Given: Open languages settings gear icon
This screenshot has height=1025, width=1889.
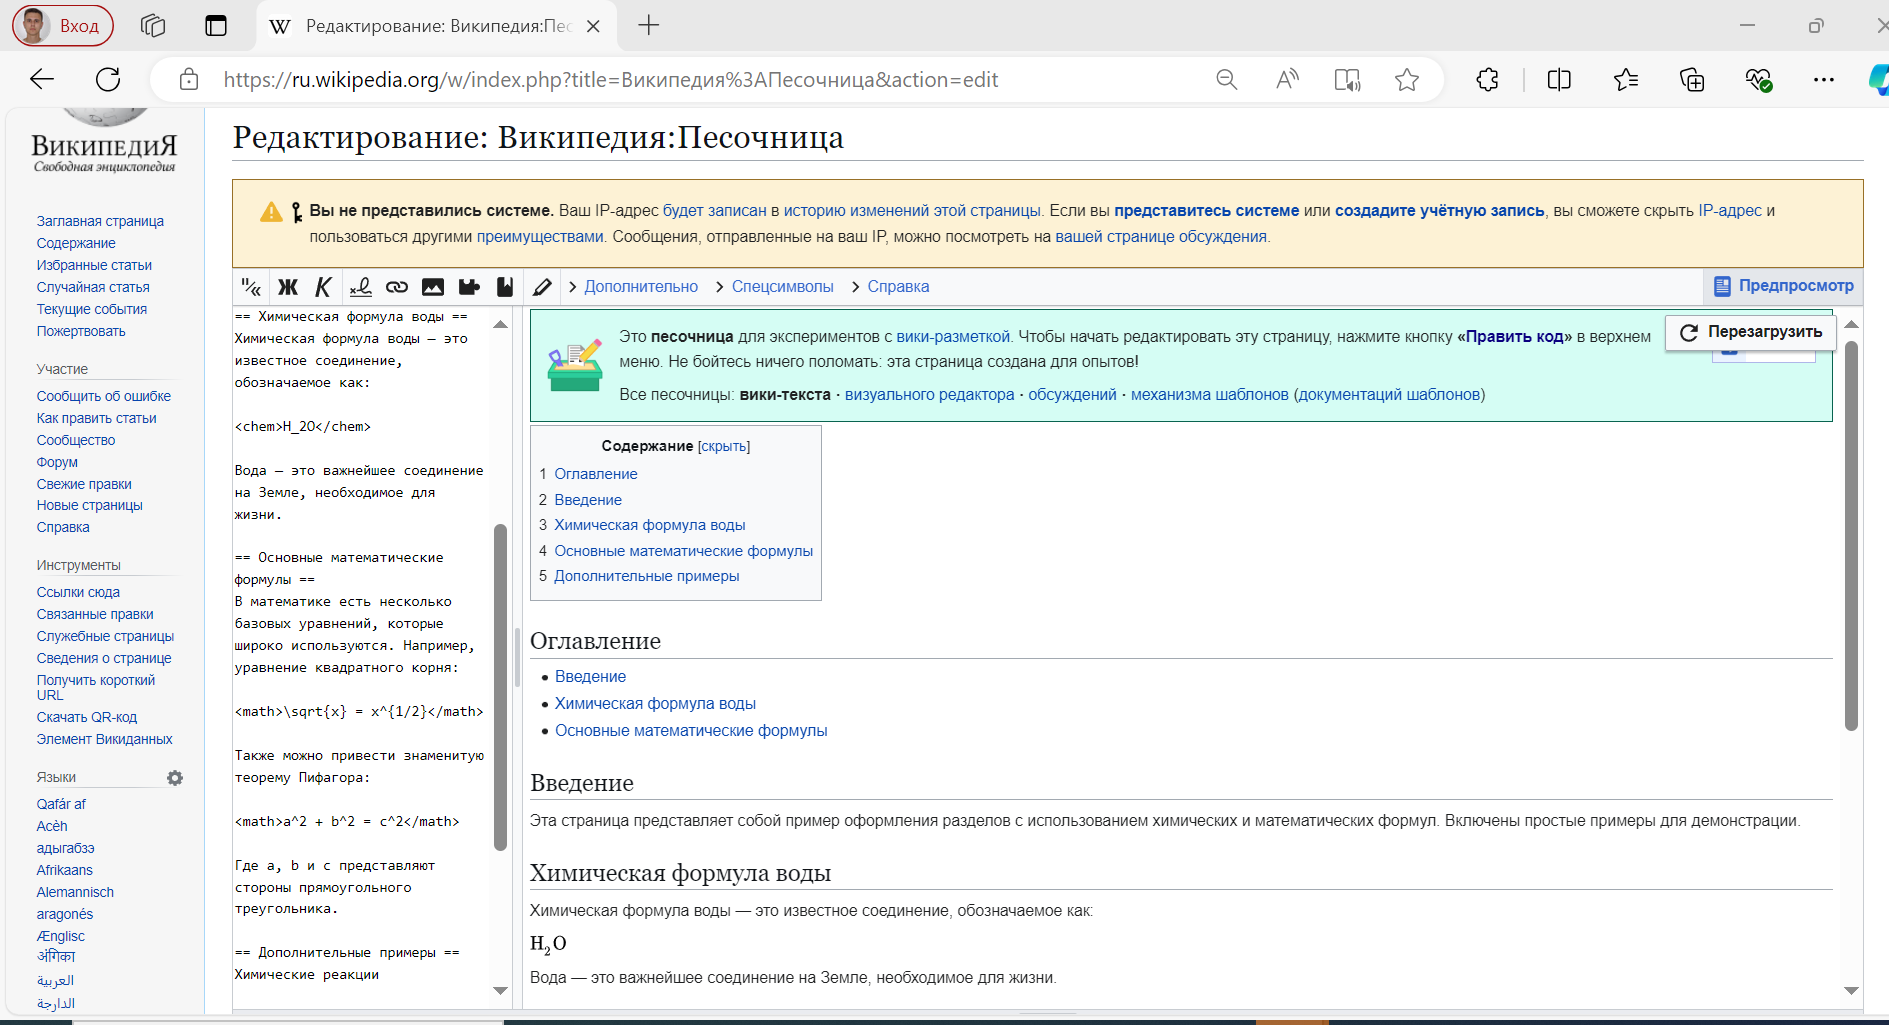Looking at the screenshot, I should [x=175, y=778].
